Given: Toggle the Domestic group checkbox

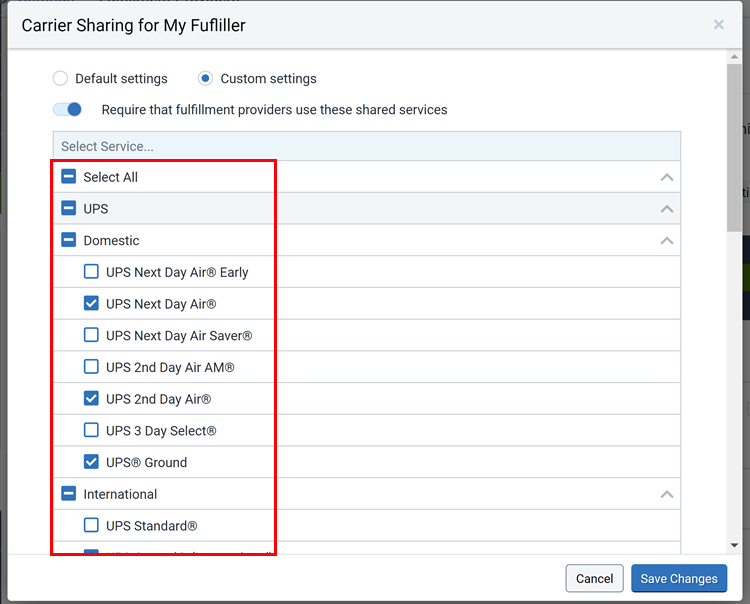Looking at the screenshot, I should coord(69,240).
